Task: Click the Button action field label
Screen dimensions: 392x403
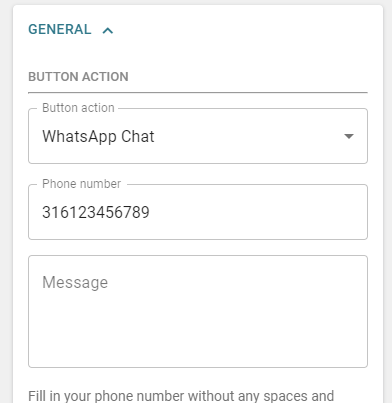Action: tap(78, 108)
